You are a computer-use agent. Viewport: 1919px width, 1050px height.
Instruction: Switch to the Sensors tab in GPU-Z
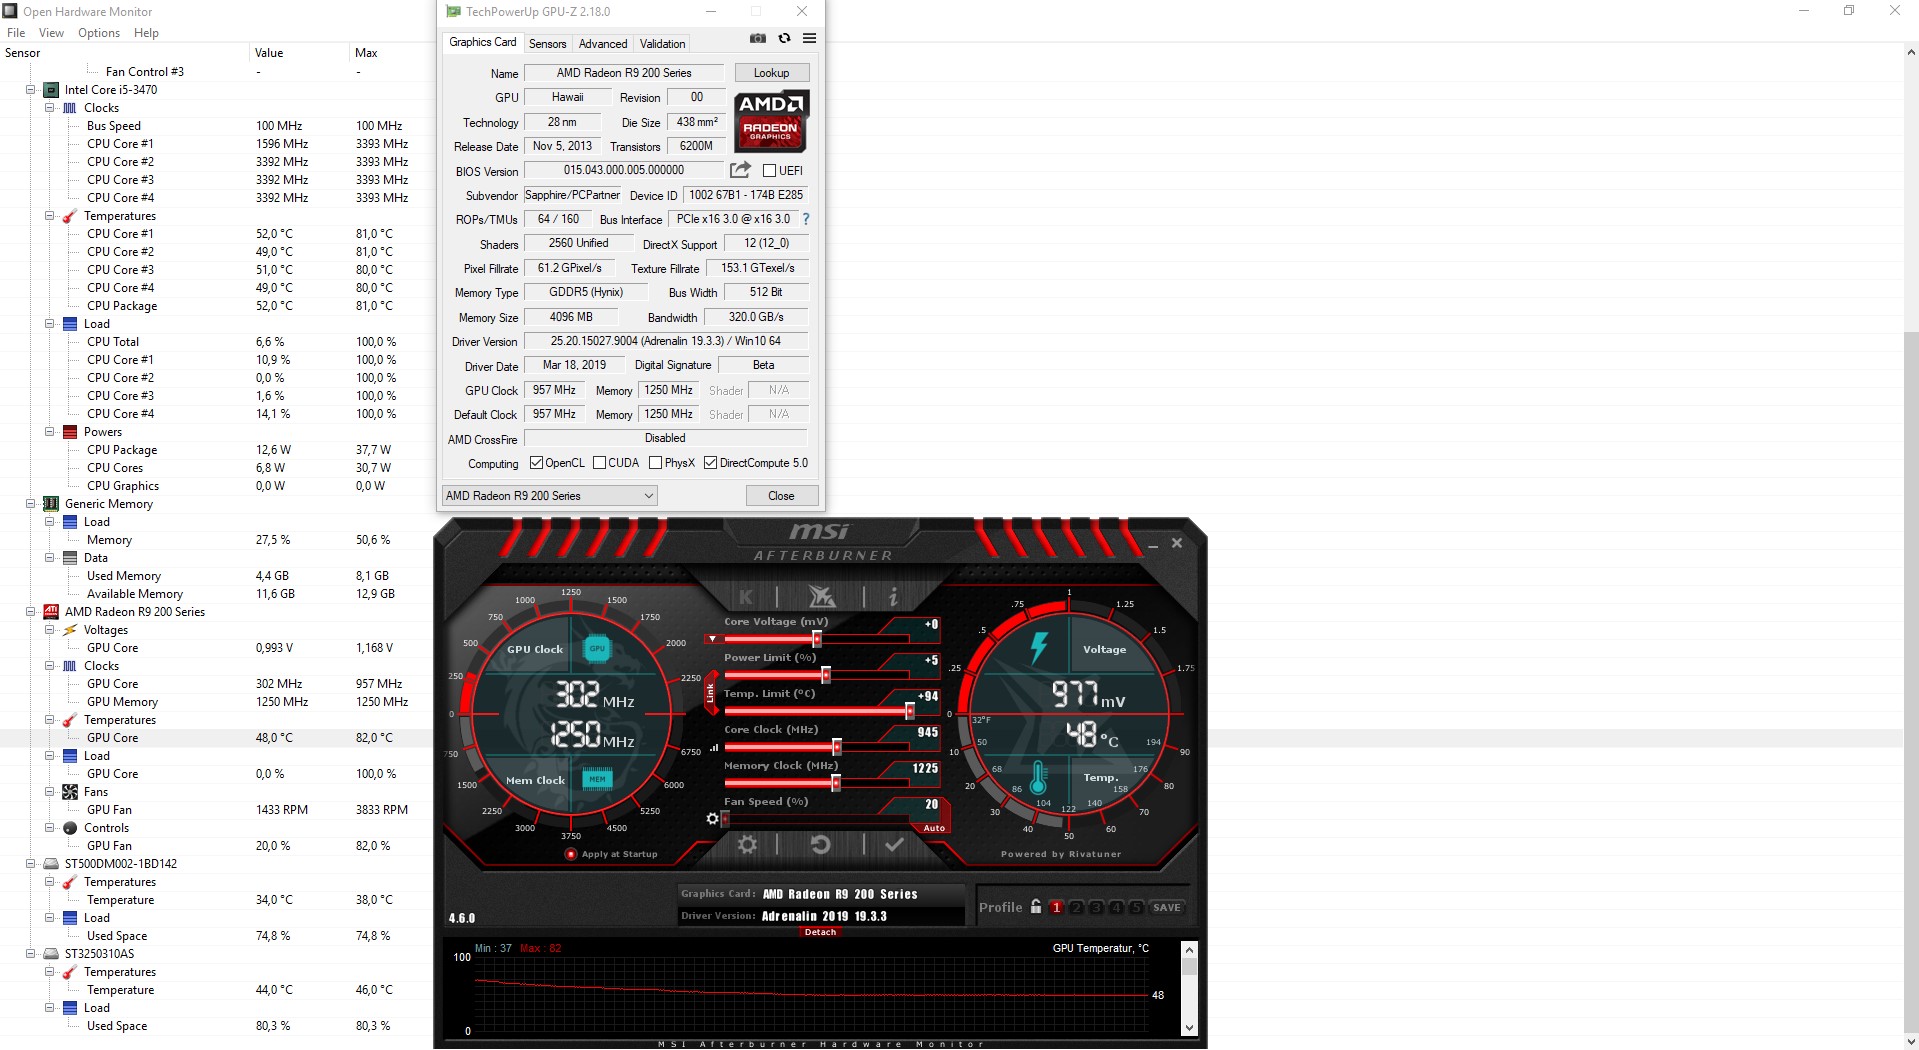pyautogui.click(x=547, y=44)
